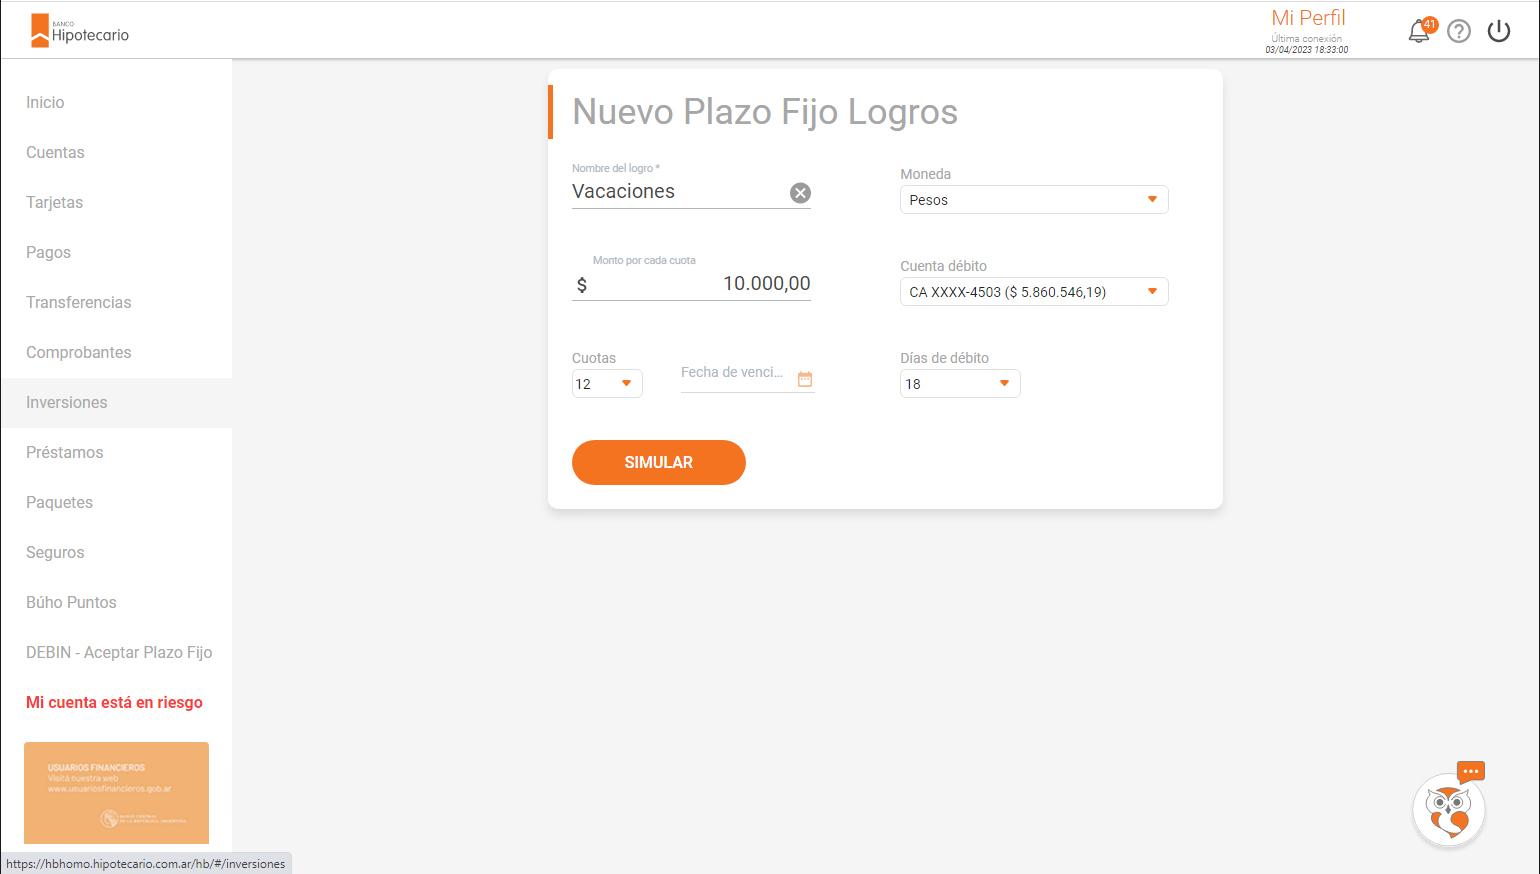Open Tarjetas in the sidebar

[x=54, y=203]
